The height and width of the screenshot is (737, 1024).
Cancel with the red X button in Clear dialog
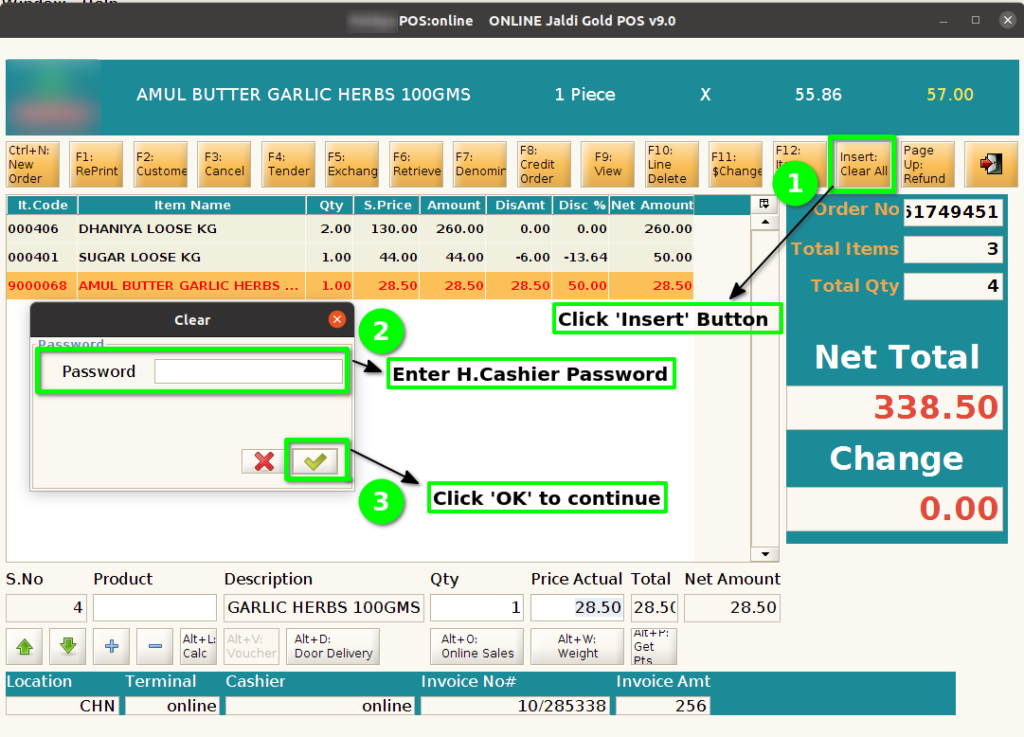click(x=264, y=462)
